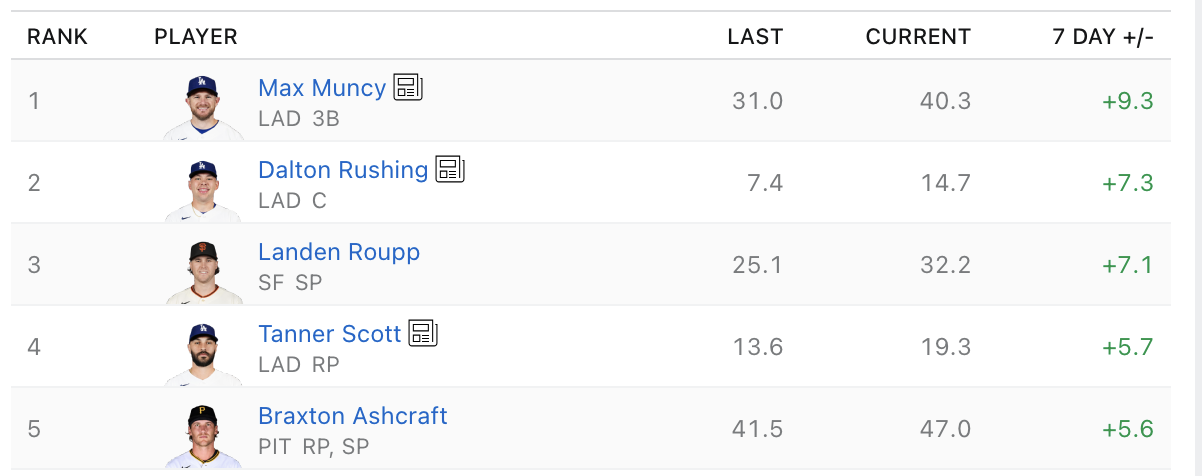Open Dalton Rushing player link

point(342,170)
